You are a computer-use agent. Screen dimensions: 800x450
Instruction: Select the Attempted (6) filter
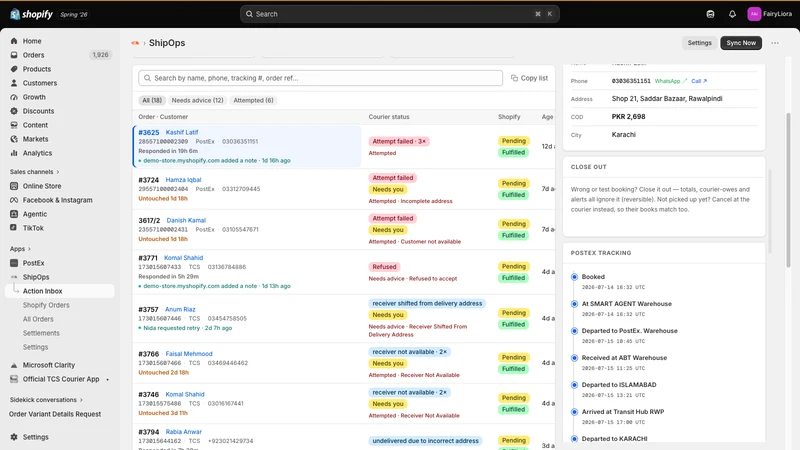tap(253, 101)
